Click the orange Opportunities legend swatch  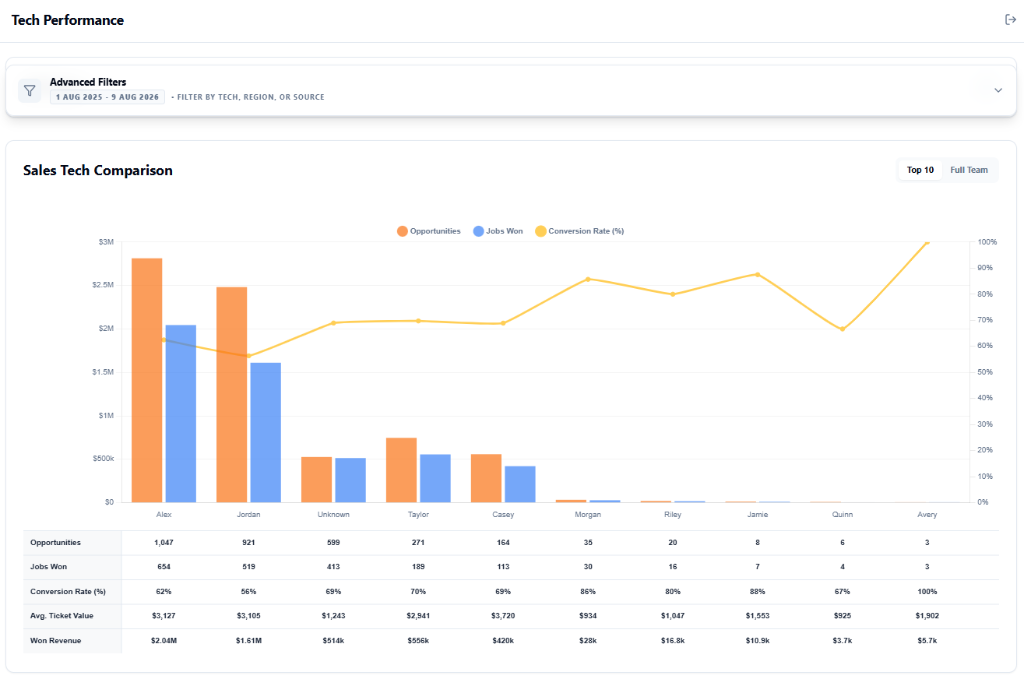402,231
